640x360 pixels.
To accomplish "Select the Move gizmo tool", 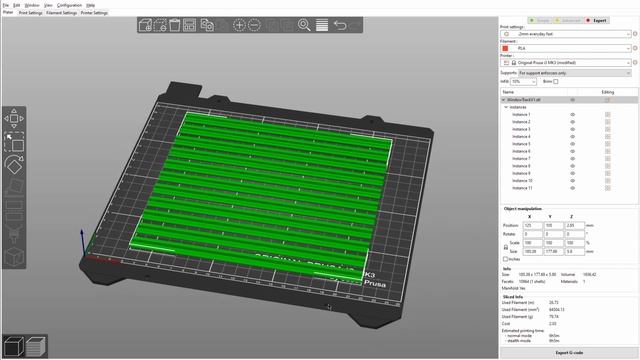I will (x=14, y=118).
